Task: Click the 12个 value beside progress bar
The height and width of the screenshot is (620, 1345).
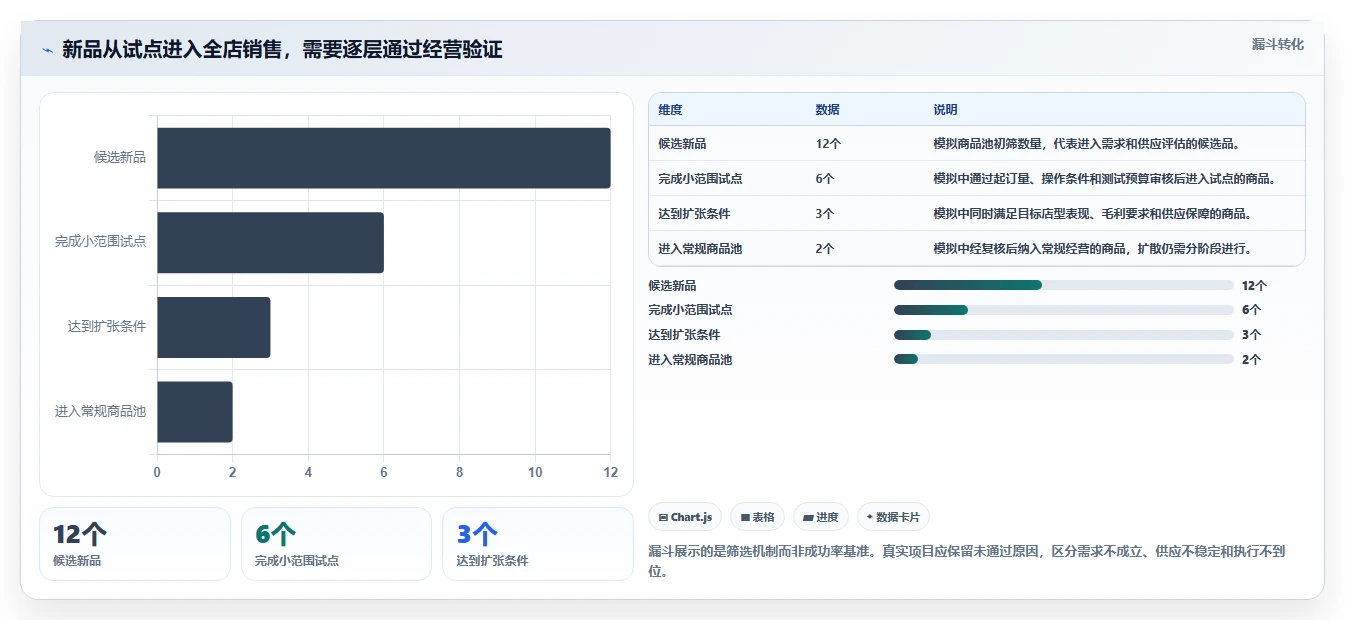Action: pos(1254,285)
